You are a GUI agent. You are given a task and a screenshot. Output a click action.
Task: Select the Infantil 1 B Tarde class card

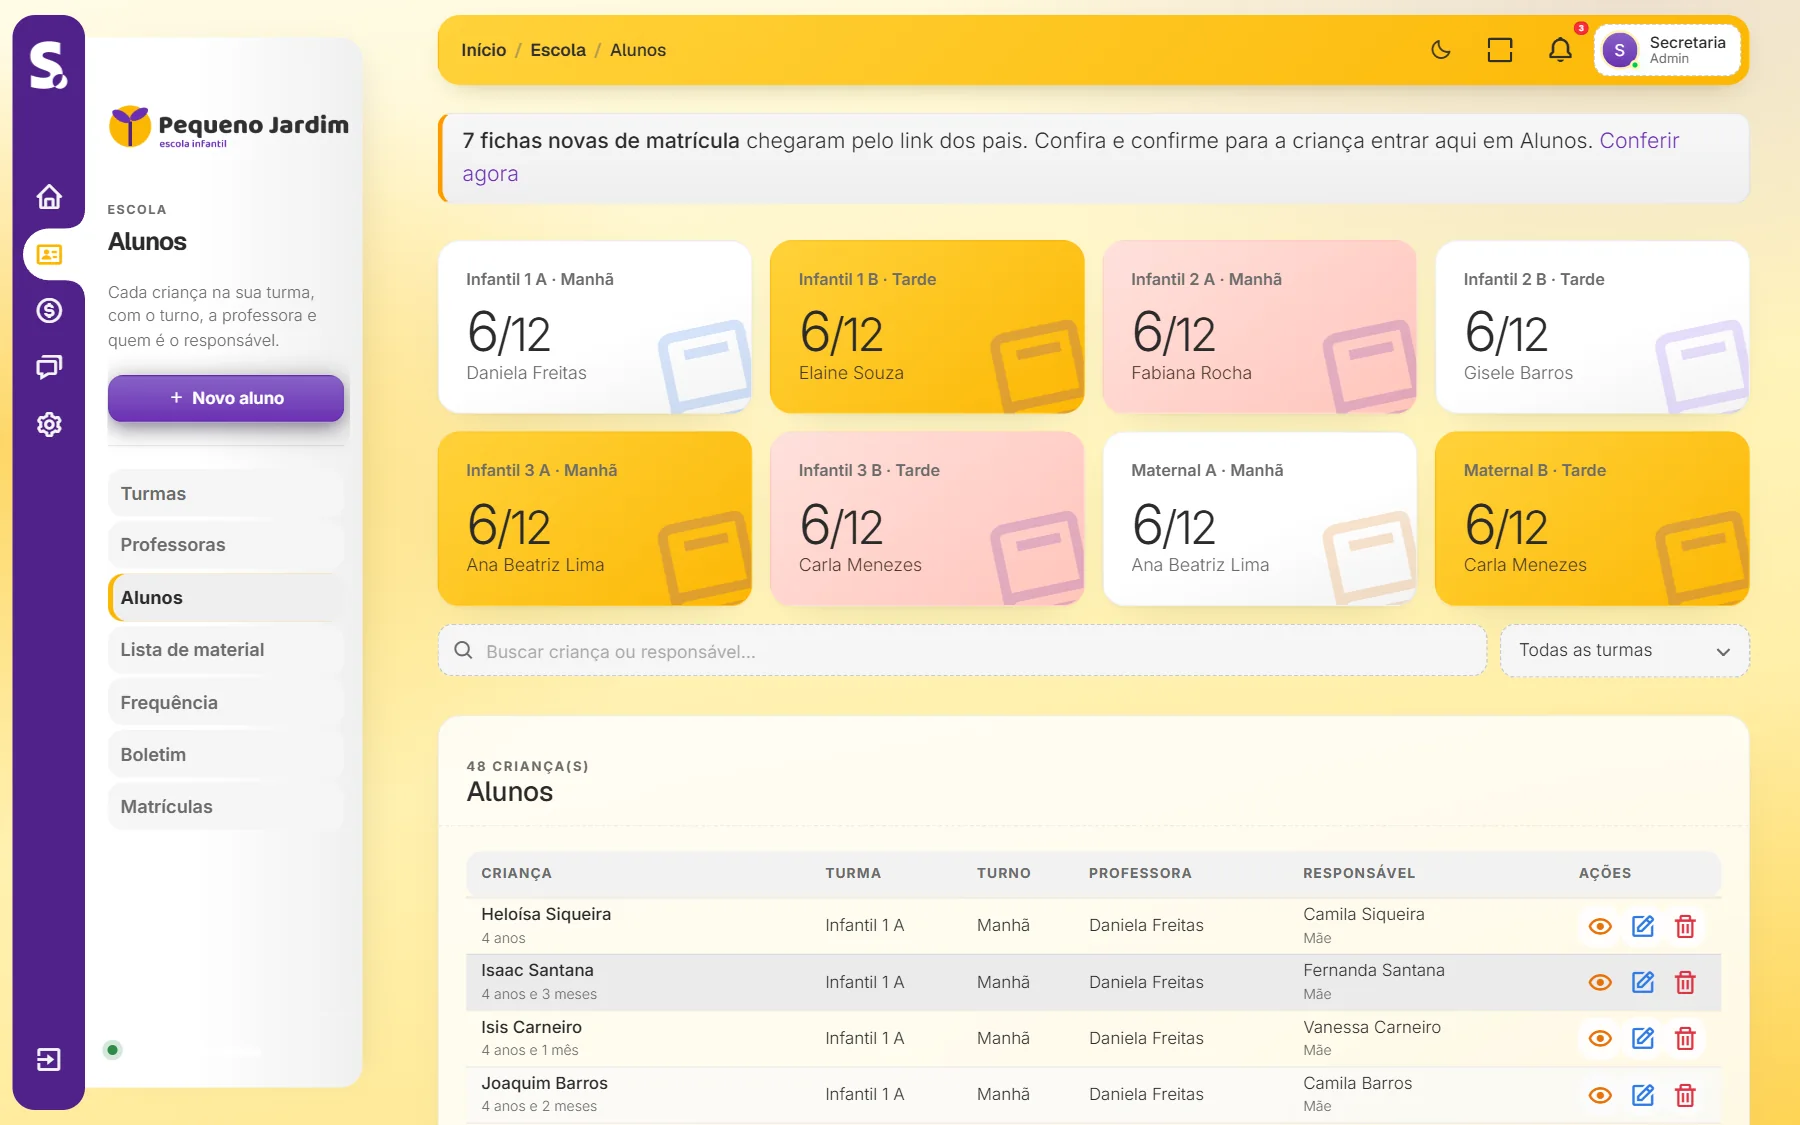coord(927,327)
